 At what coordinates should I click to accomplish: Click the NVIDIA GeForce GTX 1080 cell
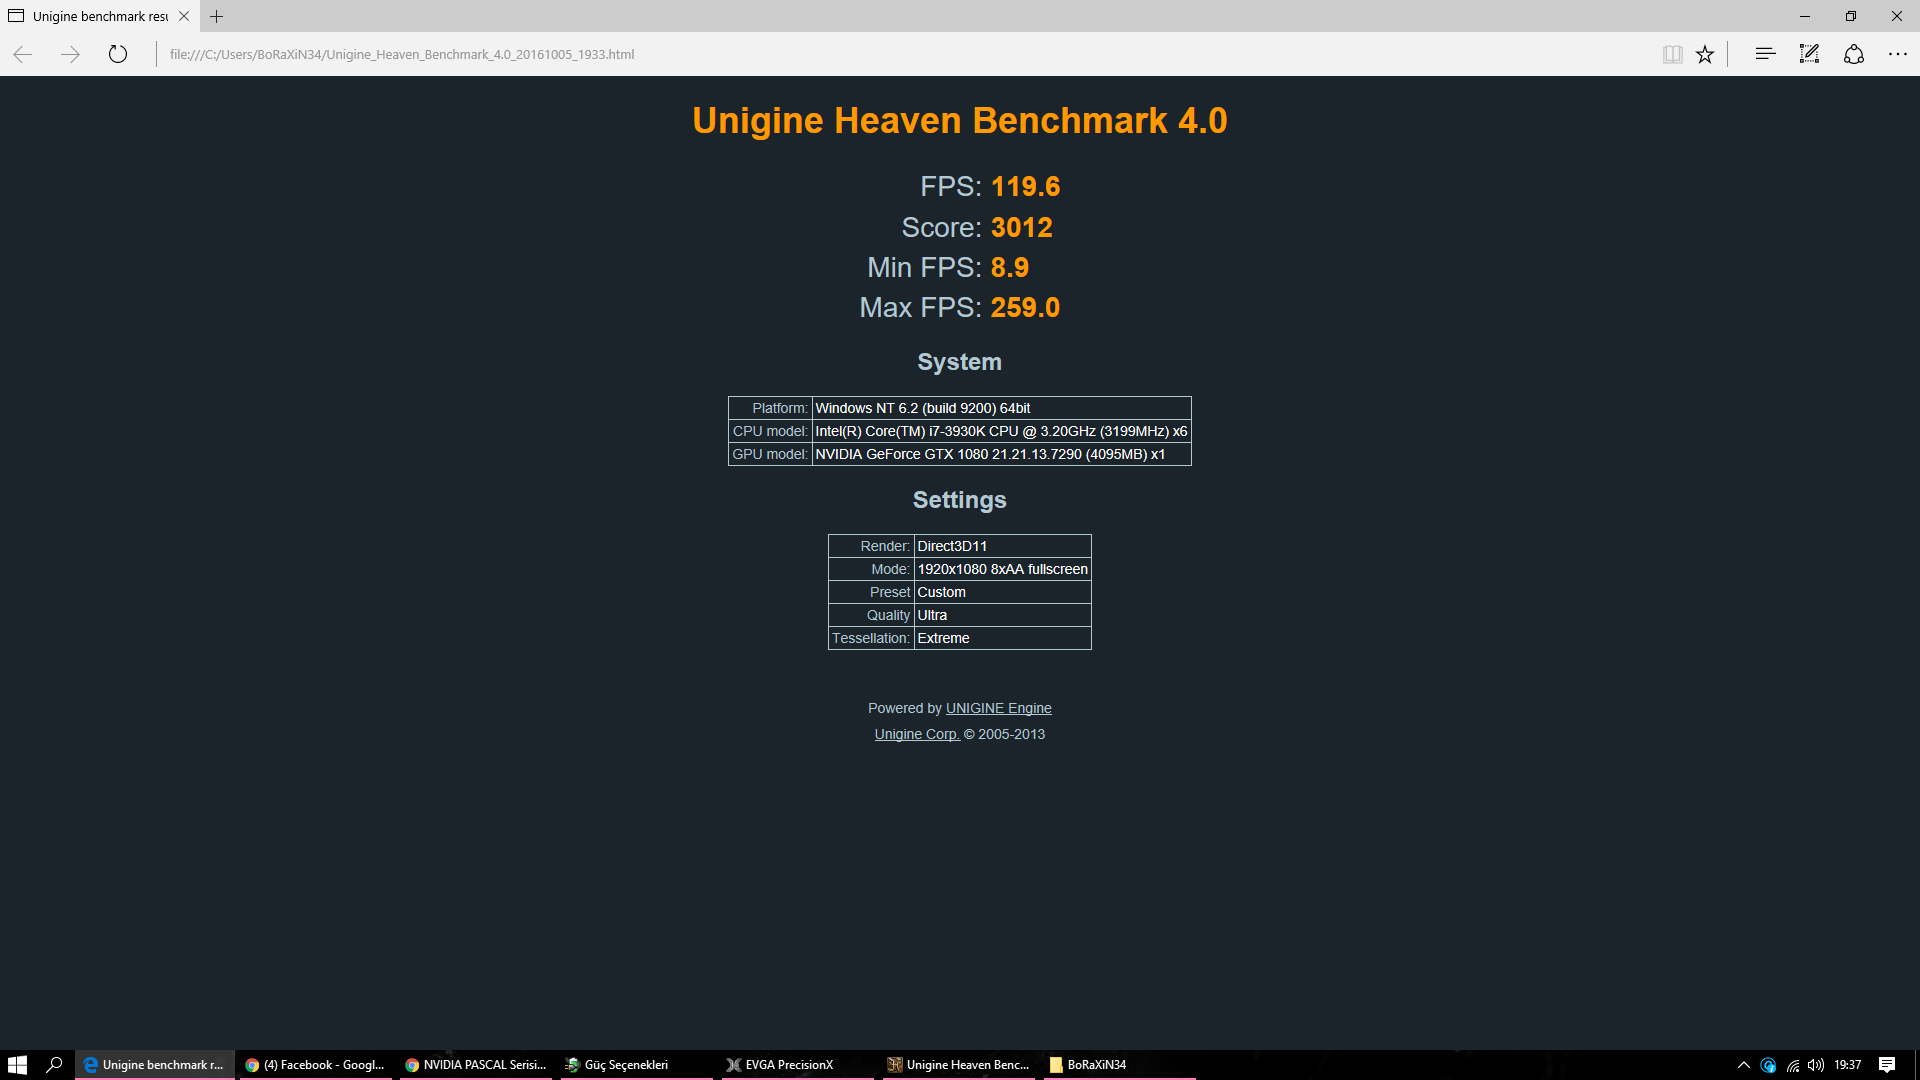(1001, 454)
